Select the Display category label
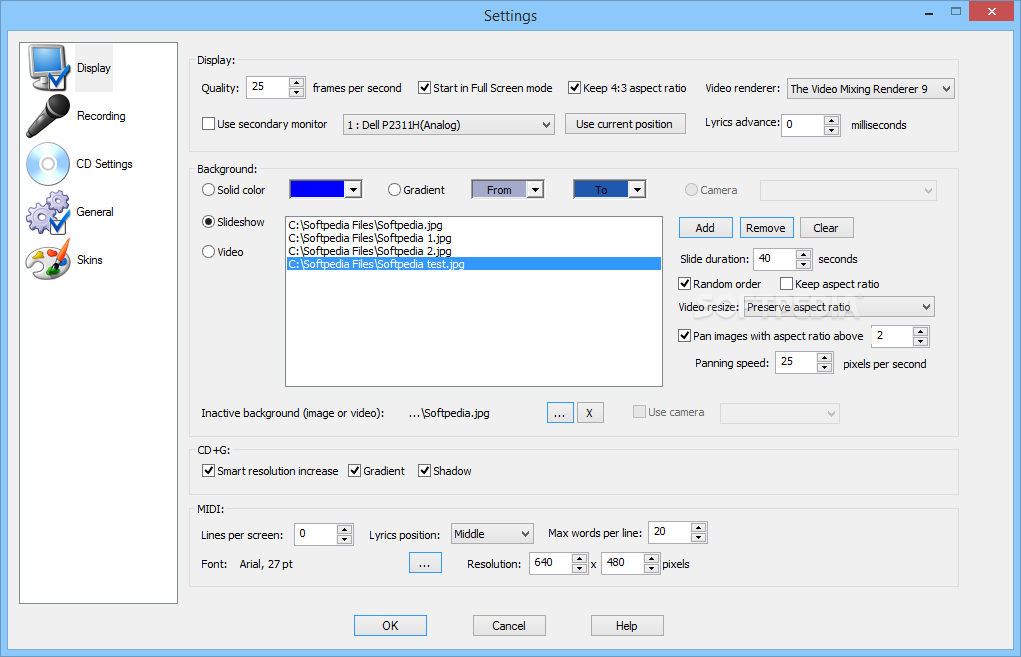This screenshot has width=1021, height=657. [x=94, y=68]
